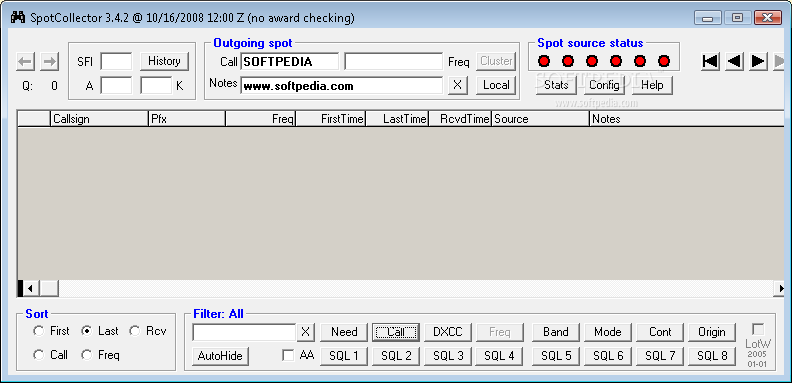Clear outgoing spot notes with X button
The image size is (792, 383).
pyautogui.click(x=458, y=85)
